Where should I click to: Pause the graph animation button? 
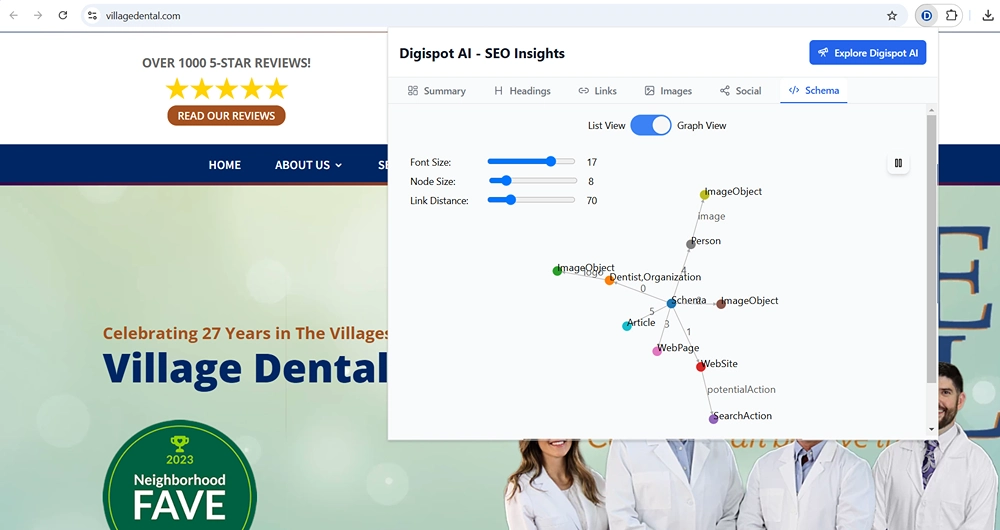tap(898, 163)
